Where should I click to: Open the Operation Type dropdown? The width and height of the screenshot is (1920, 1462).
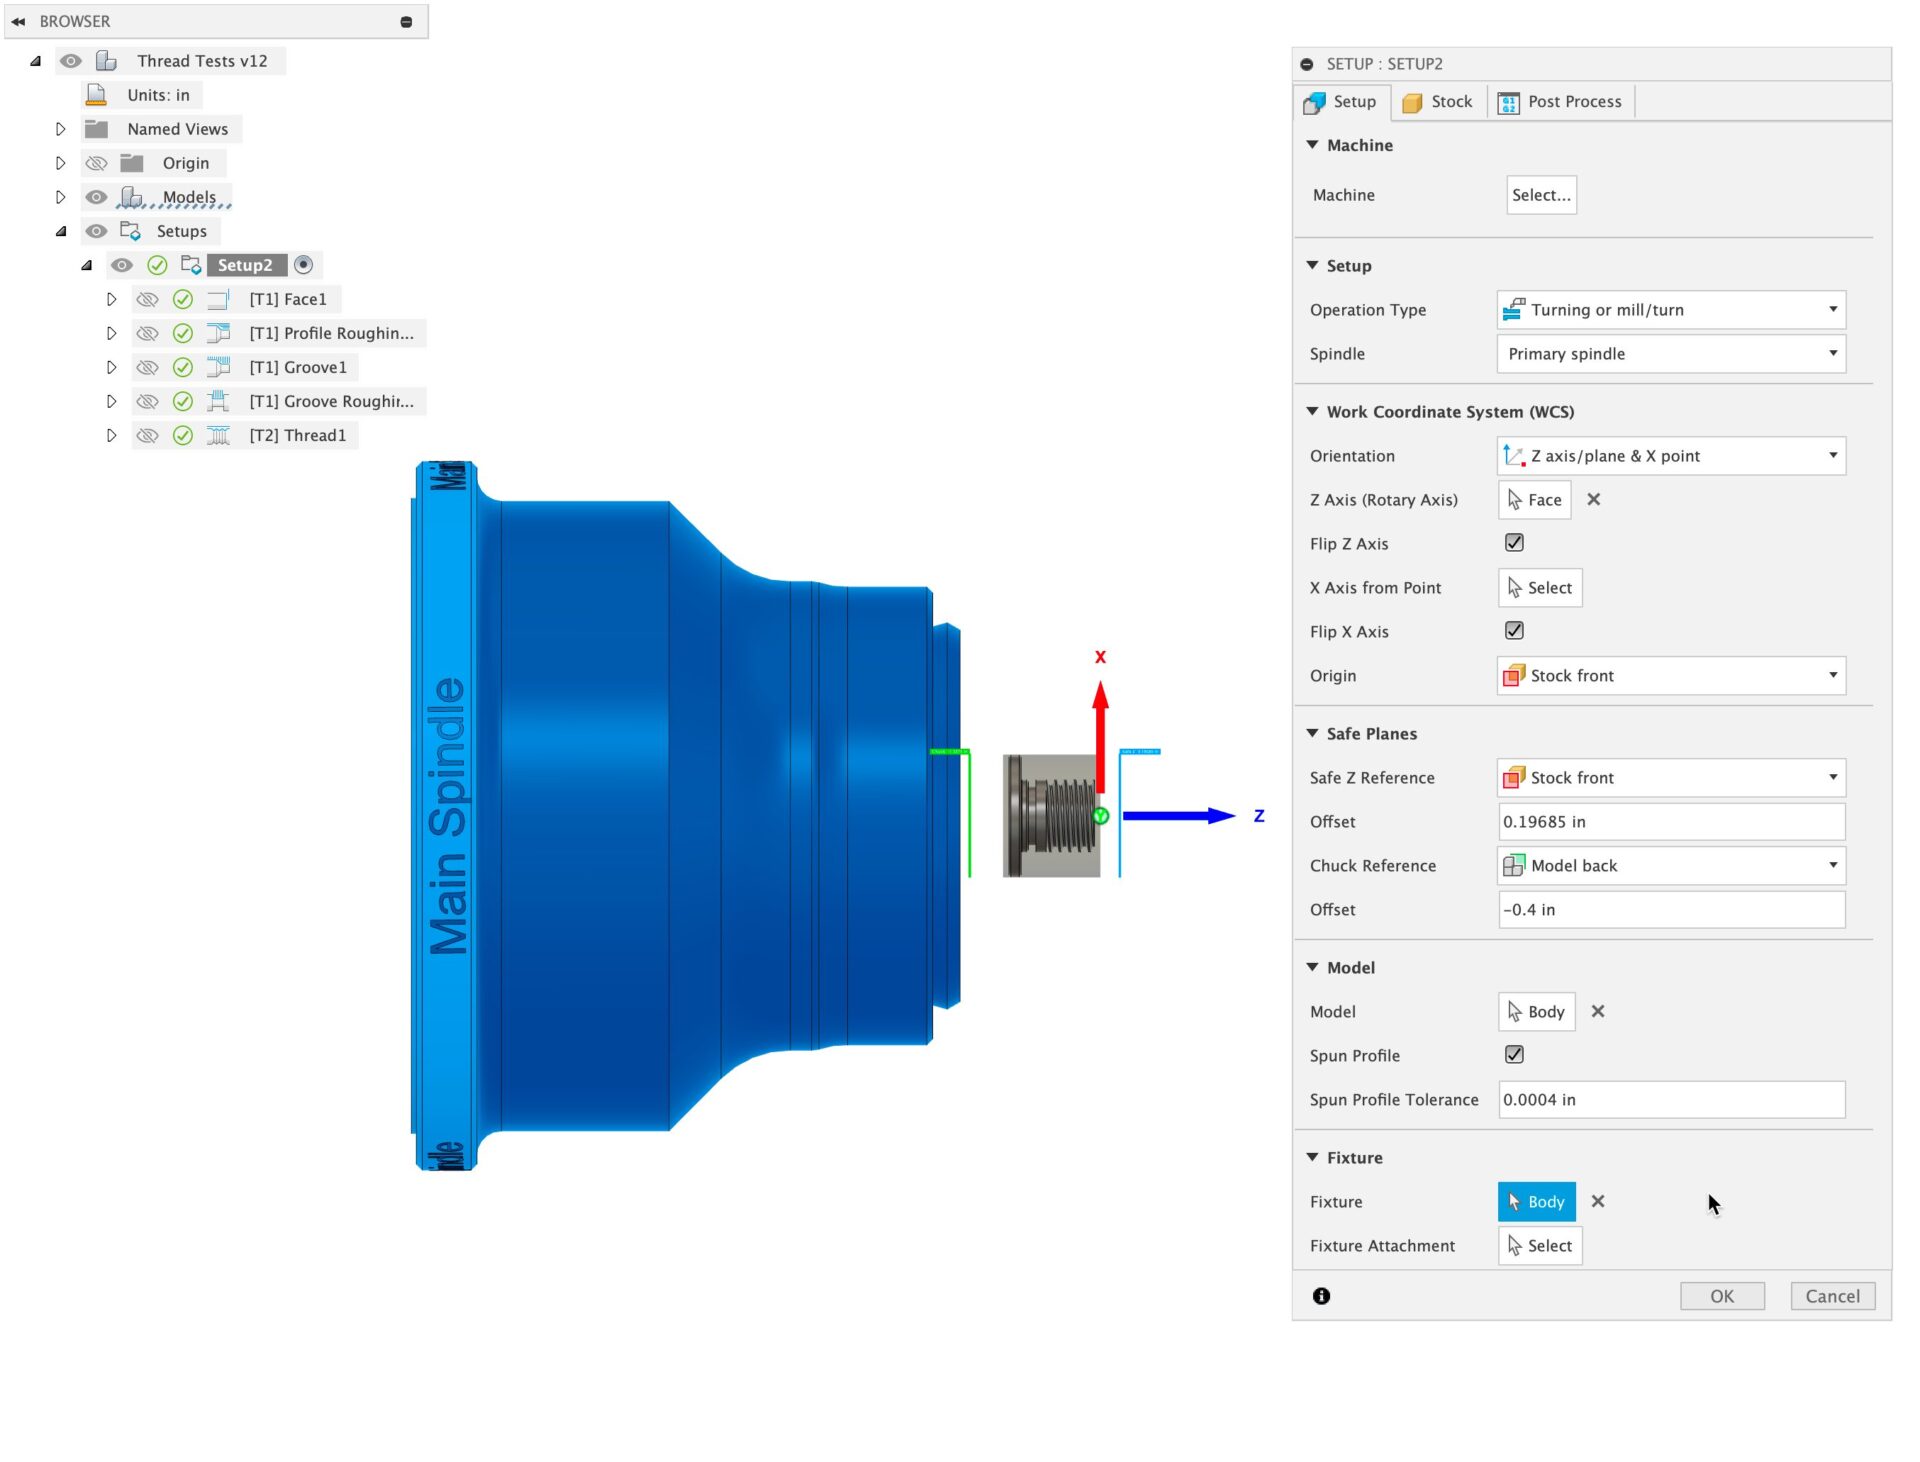click(1670, 309)
